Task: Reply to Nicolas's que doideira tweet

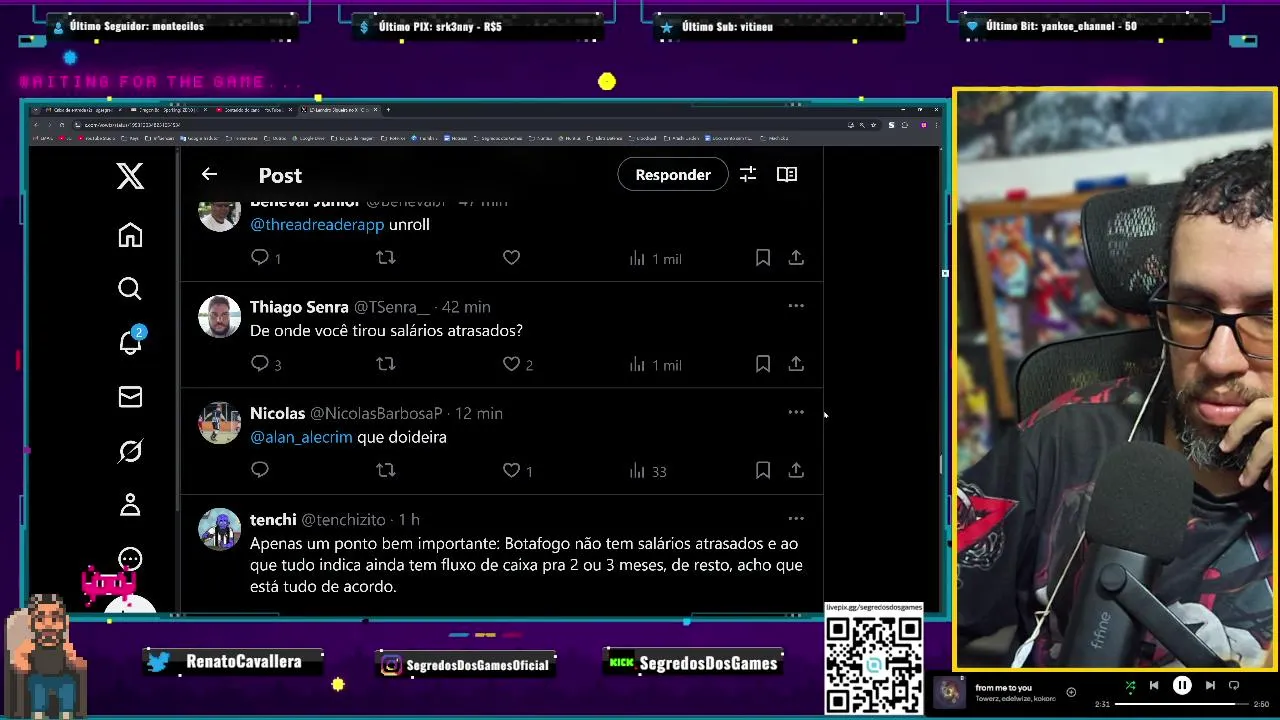Action: [x=260, y=470]
